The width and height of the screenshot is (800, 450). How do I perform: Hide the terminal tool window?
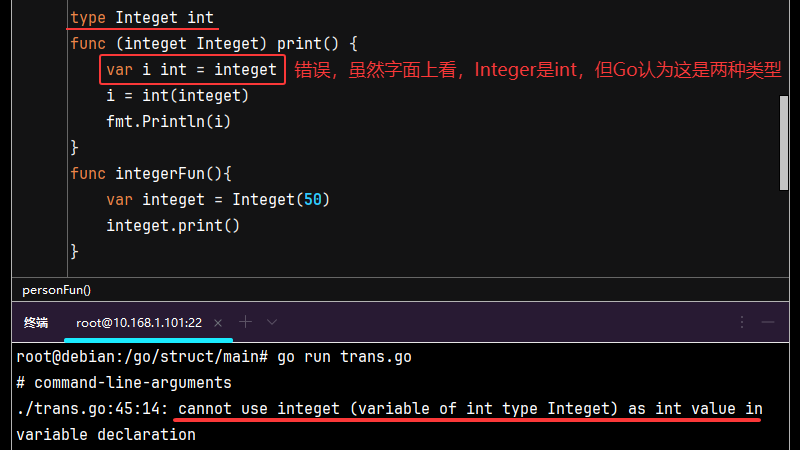click(768, 322)
